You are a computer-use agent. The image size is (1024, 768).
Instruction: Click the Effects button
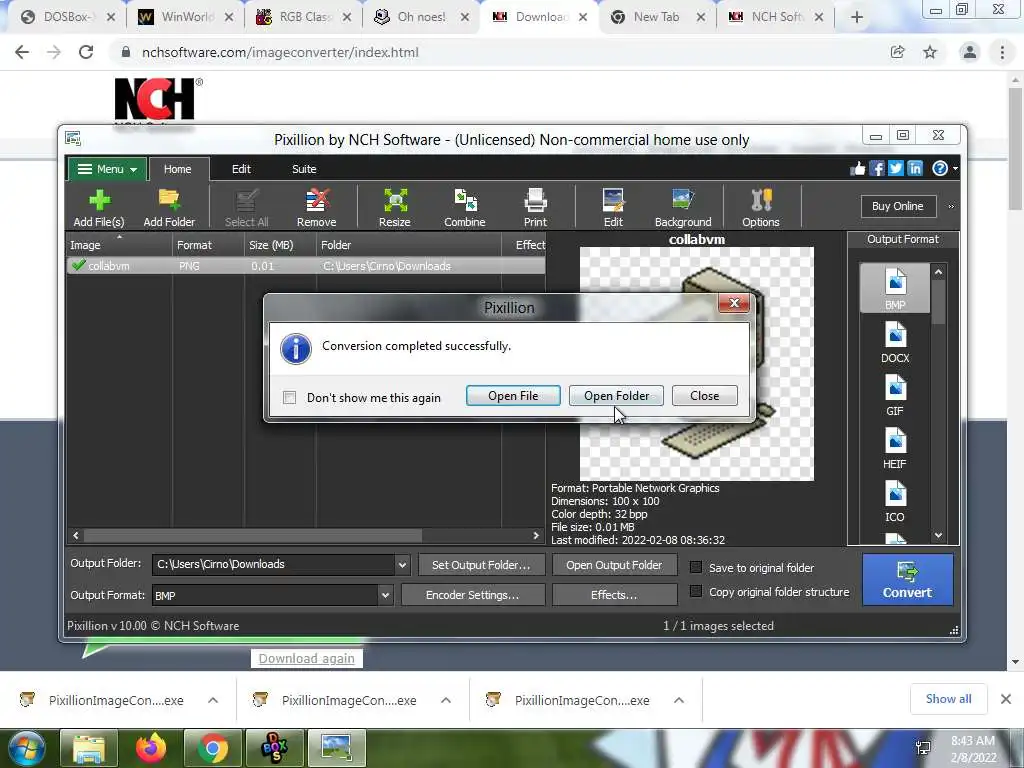614,595
